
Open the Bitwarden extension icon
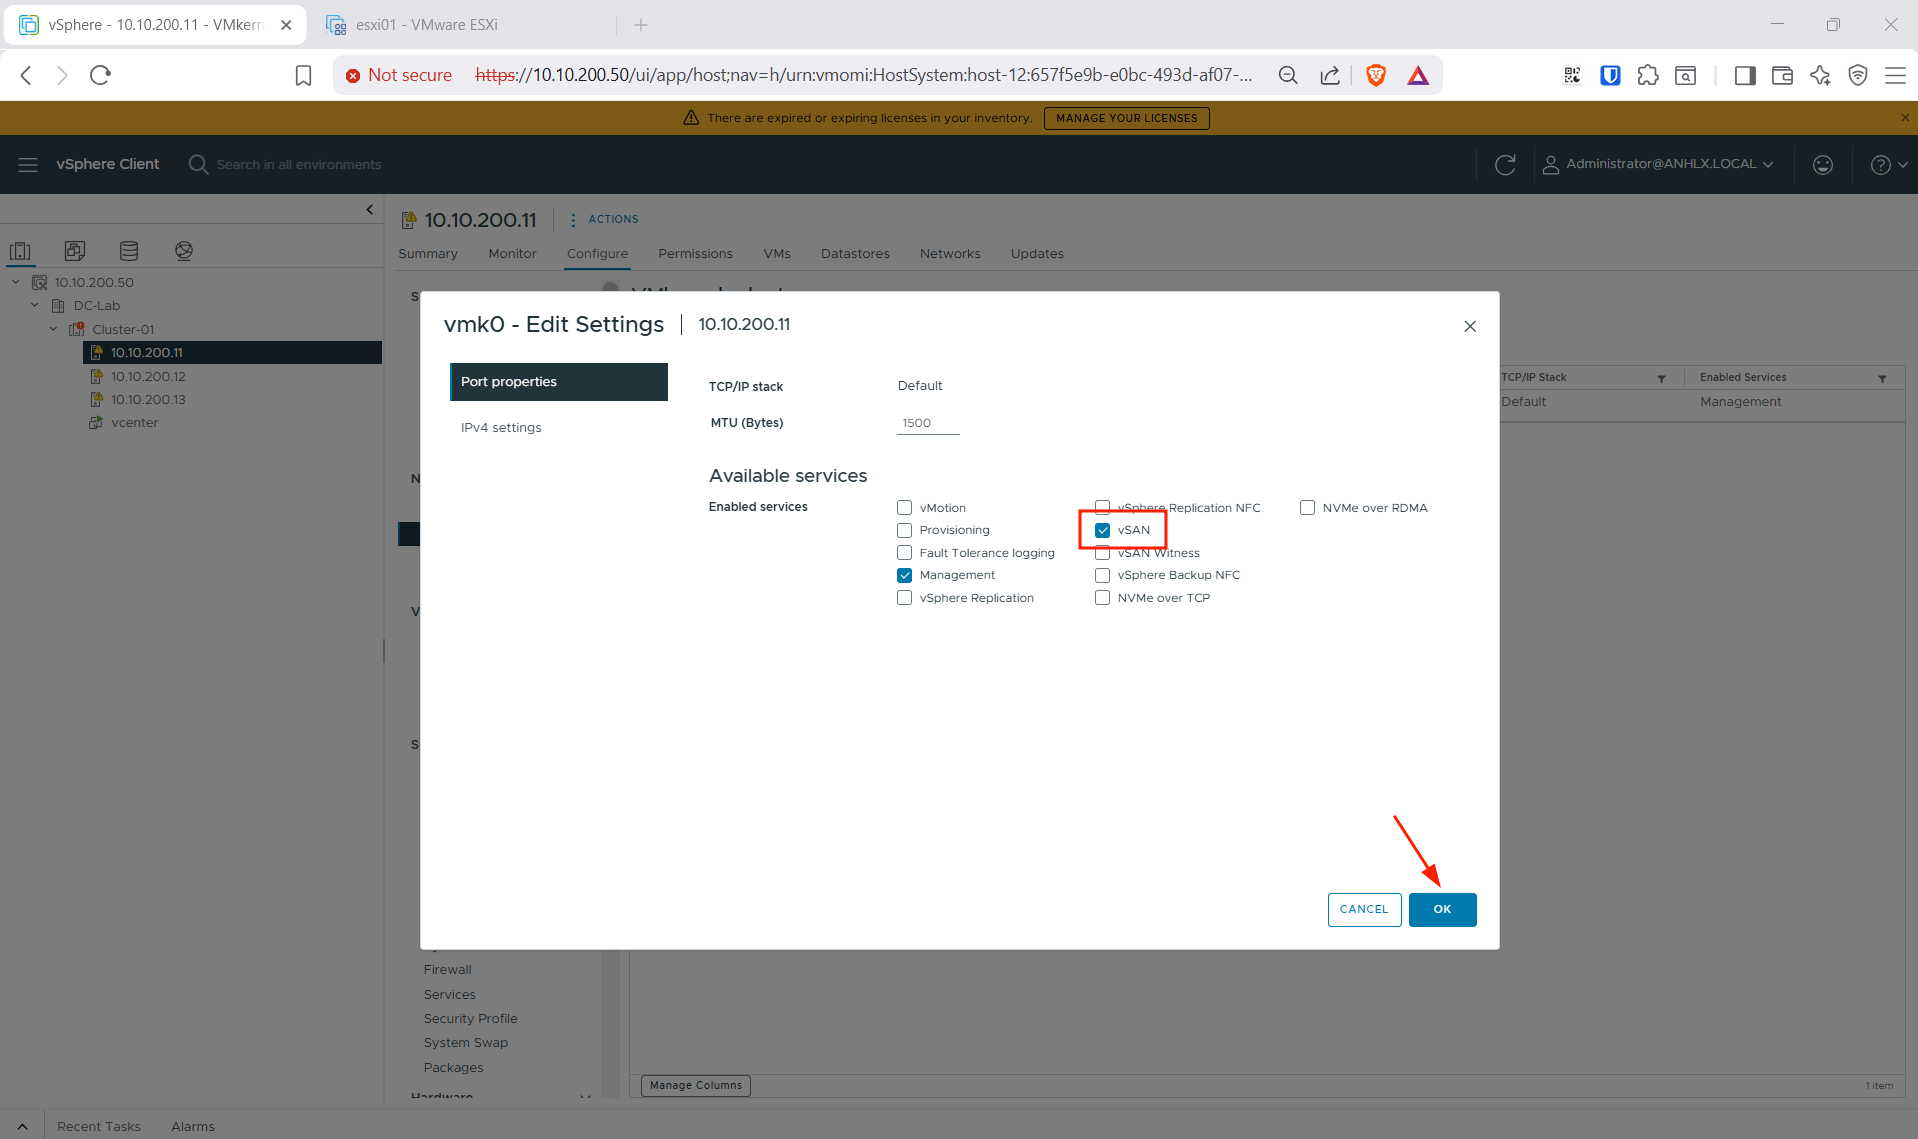[x=1610, y=75]
